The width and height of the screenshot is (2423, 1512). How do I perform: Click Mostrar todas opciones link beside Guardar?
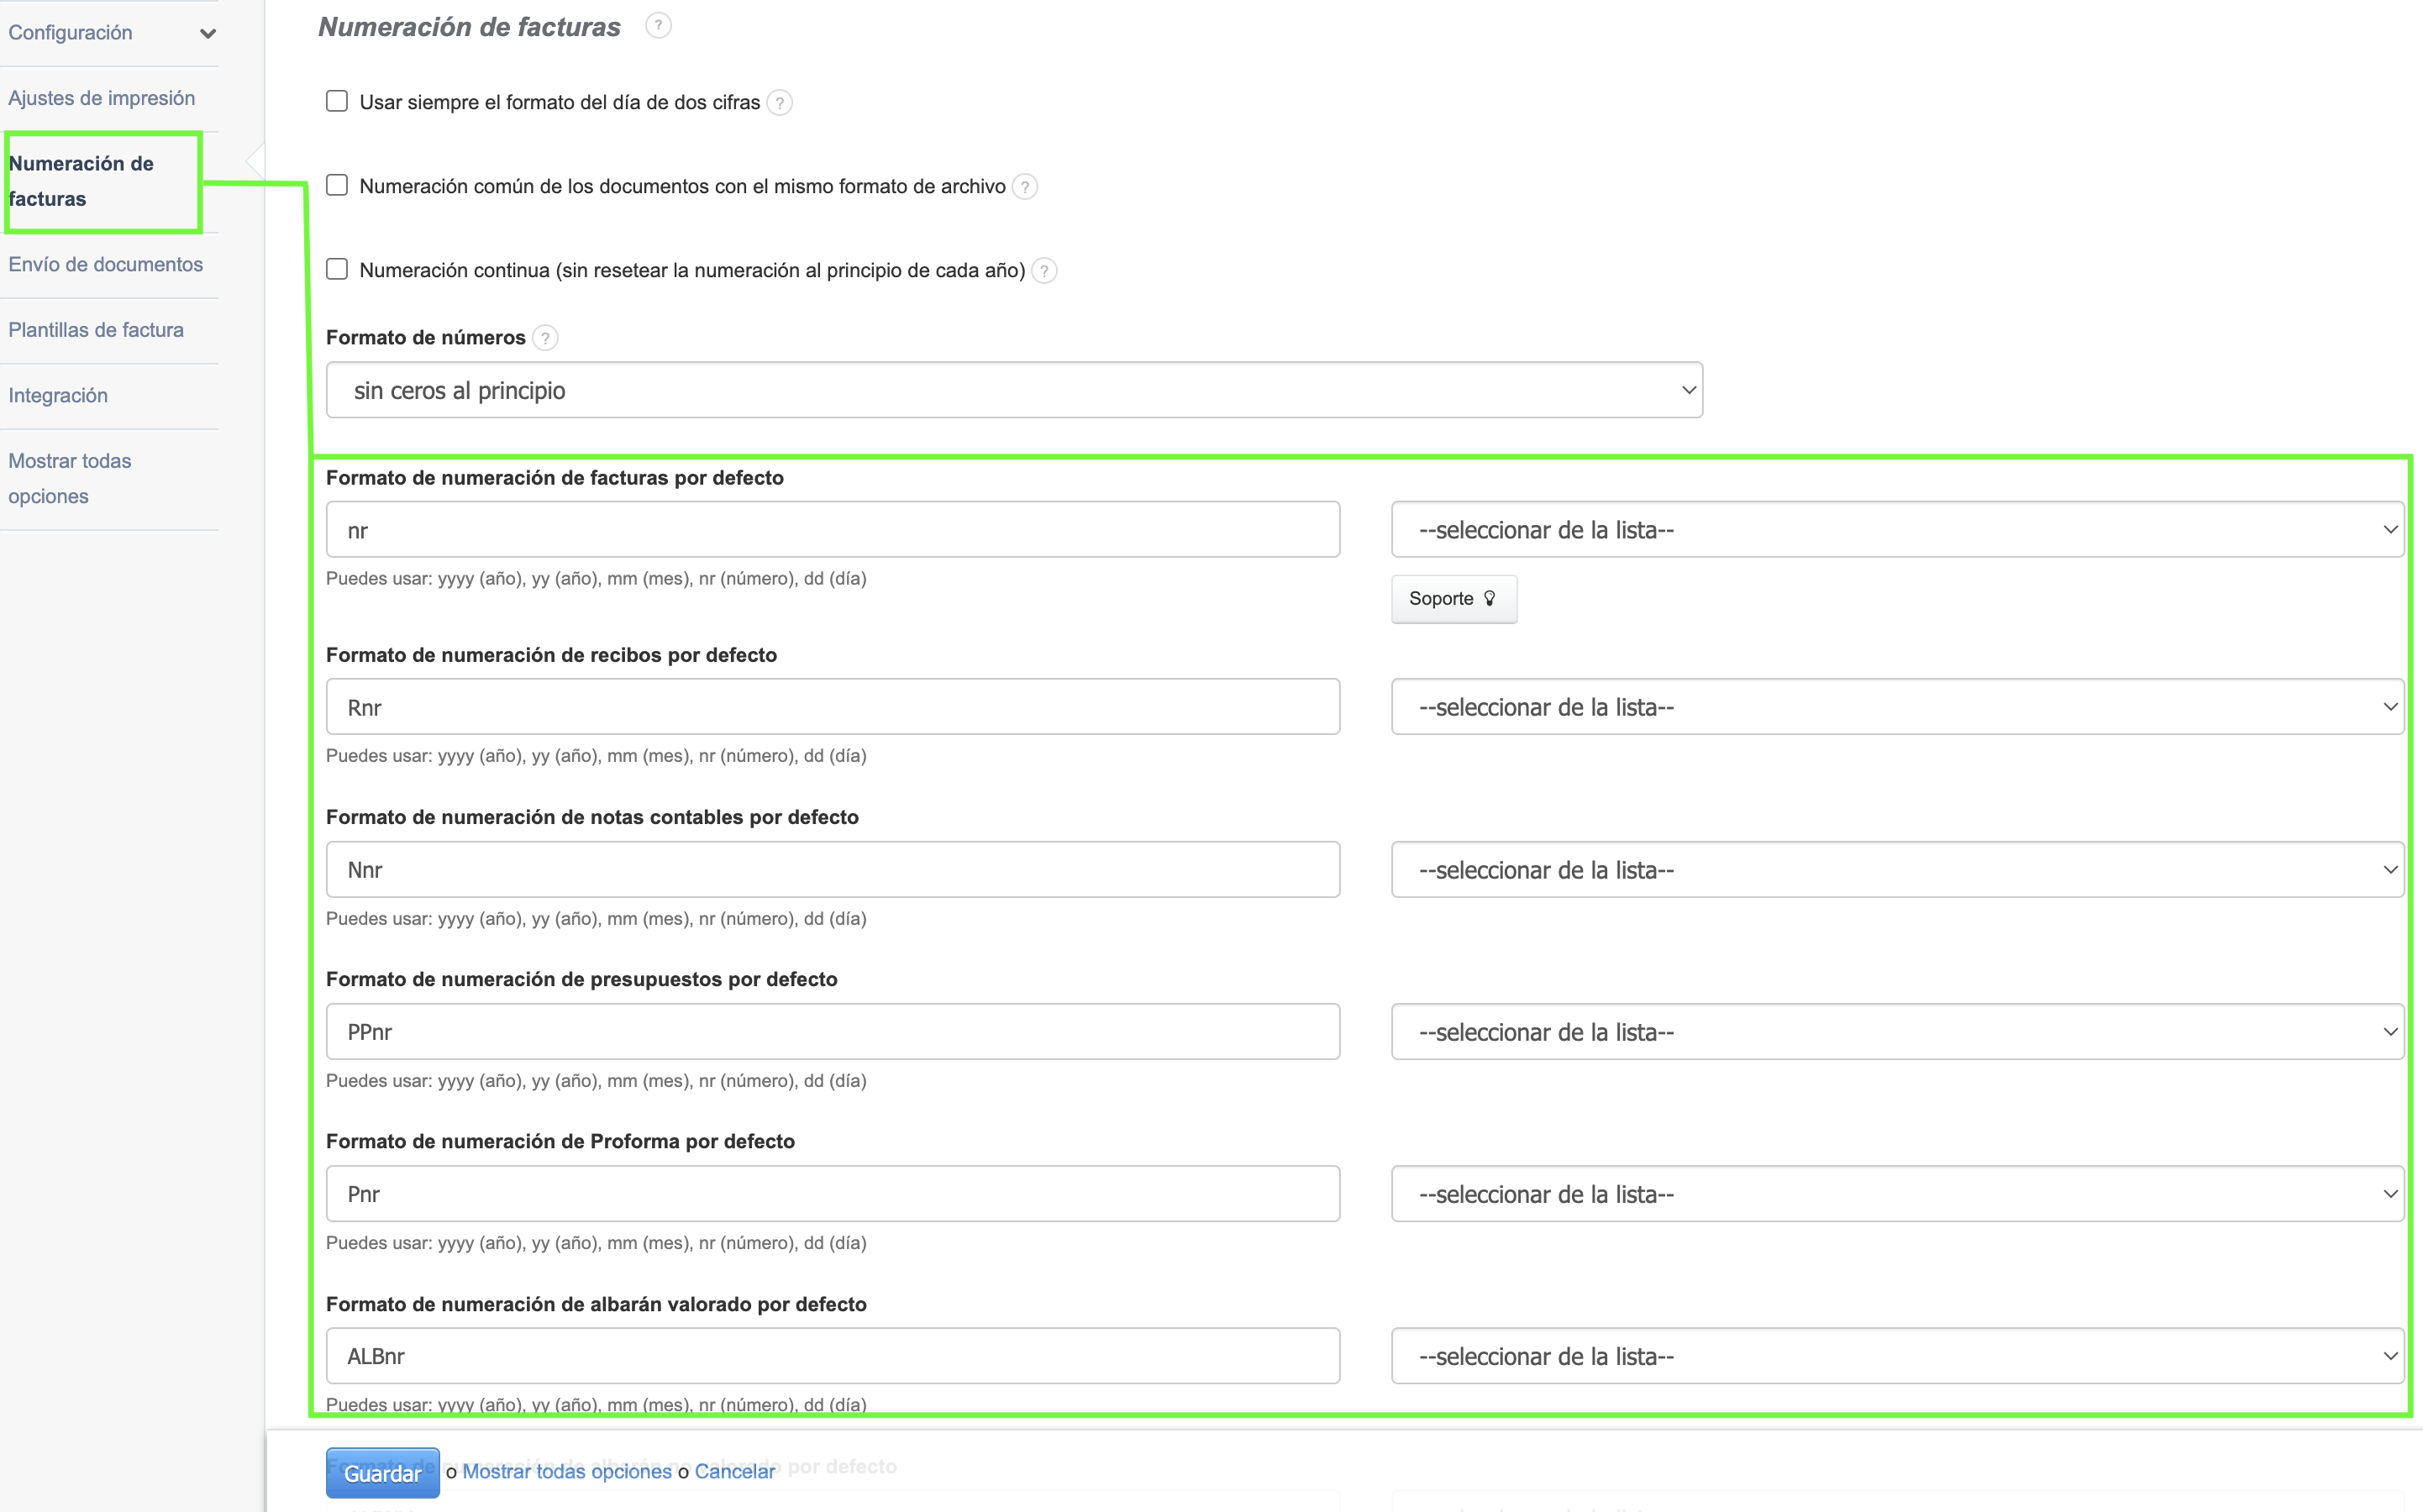566,1471
